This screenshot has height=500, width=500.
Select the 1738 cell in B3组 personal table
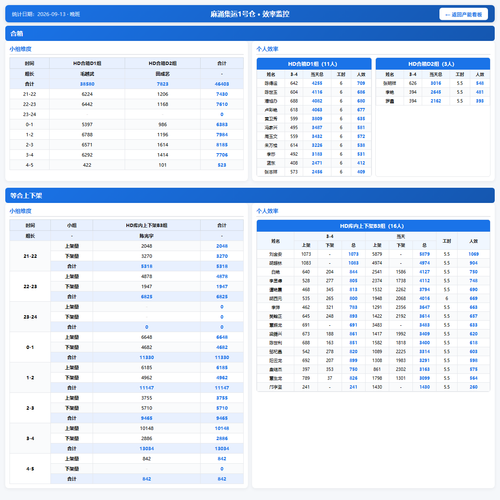(401, 281)
